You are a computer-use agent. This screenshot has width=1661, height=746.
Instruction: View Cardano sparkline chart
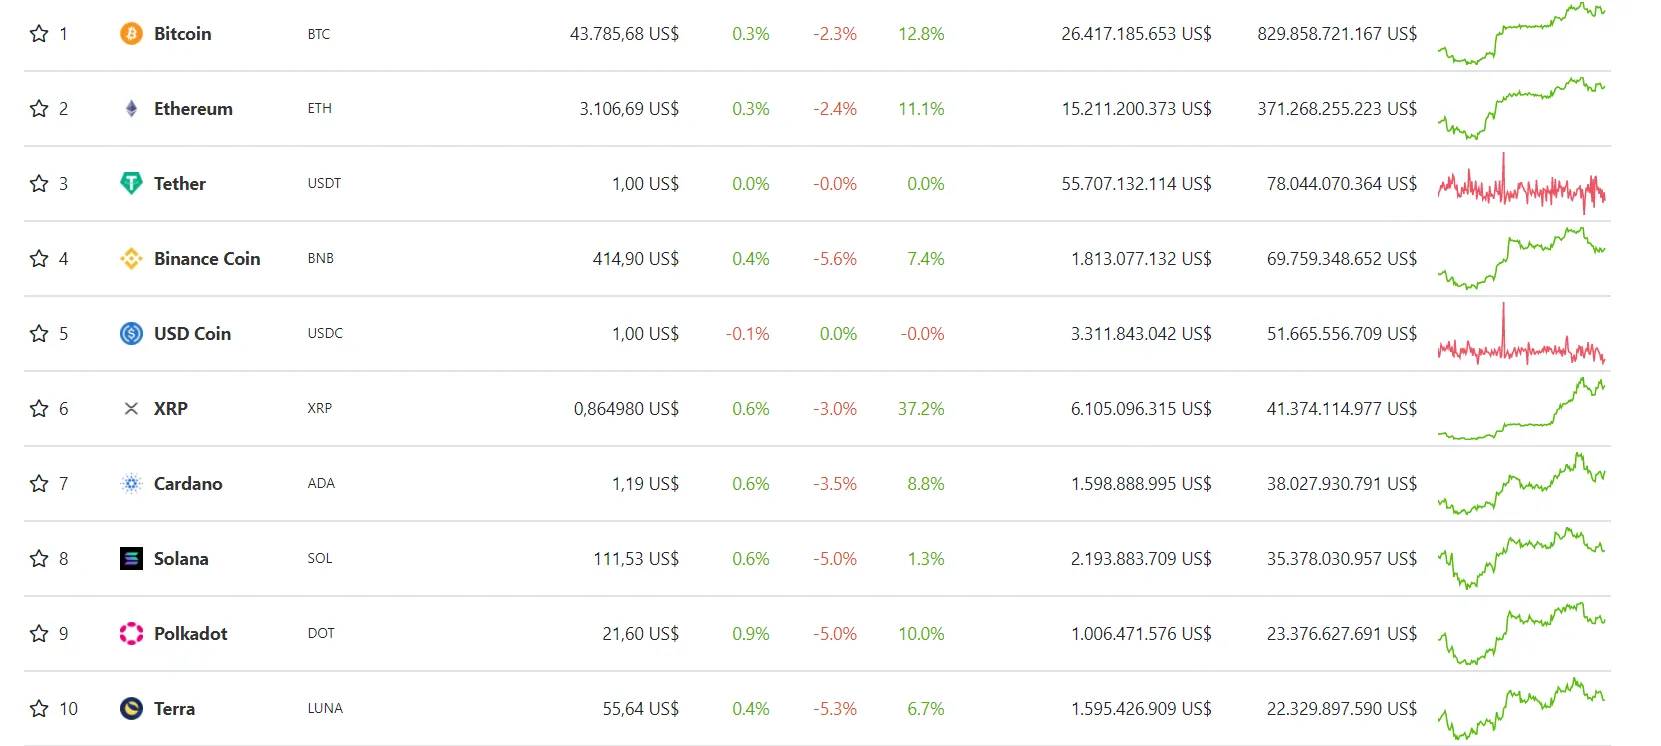tap(1522, 484)
